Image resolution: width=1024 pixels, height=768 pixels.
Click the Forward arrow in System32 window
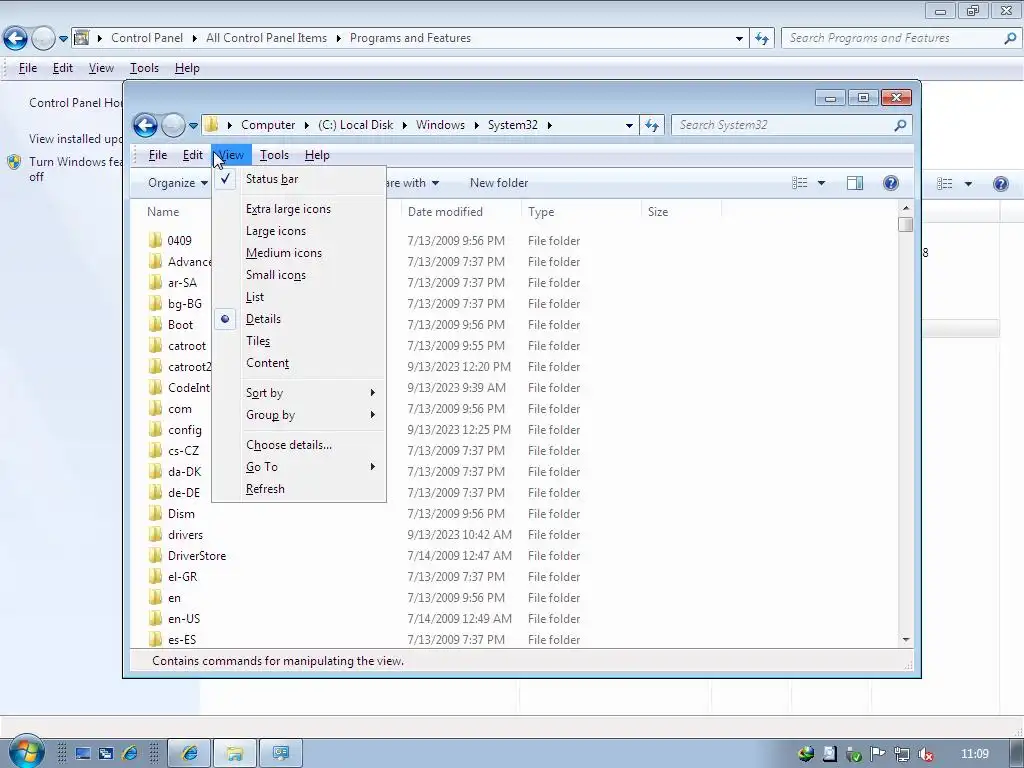tap(173, 125)
